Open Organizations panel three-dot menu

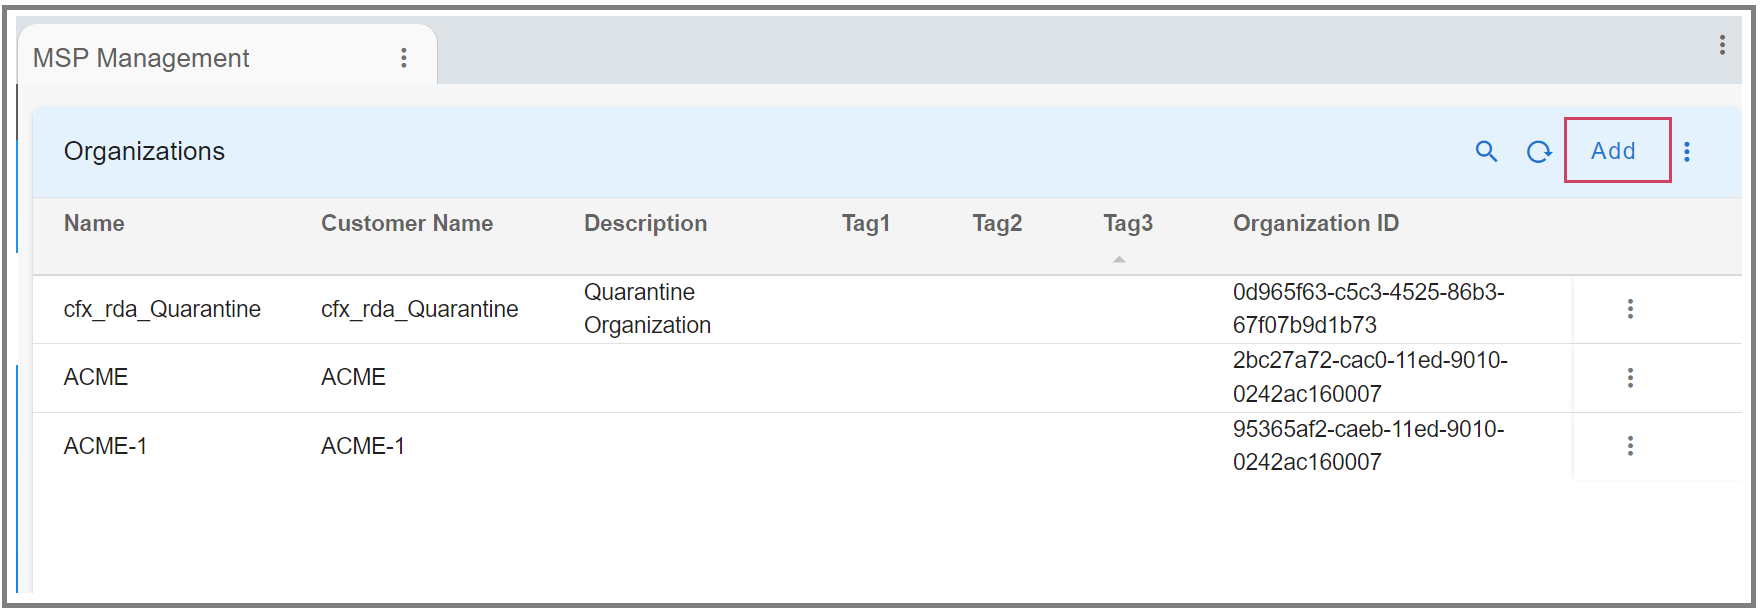click(x=1687, y=151)
